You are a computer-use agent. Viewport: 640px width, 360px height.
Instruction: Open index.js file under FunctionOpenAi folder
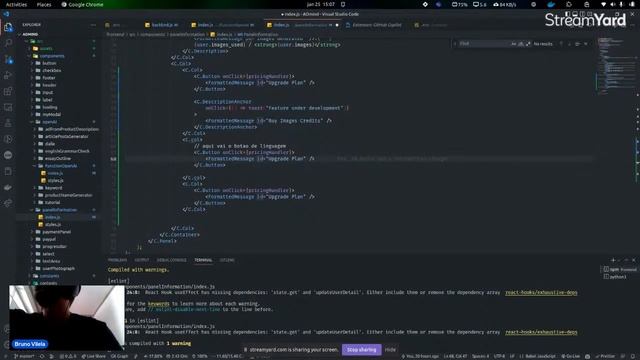55,173
